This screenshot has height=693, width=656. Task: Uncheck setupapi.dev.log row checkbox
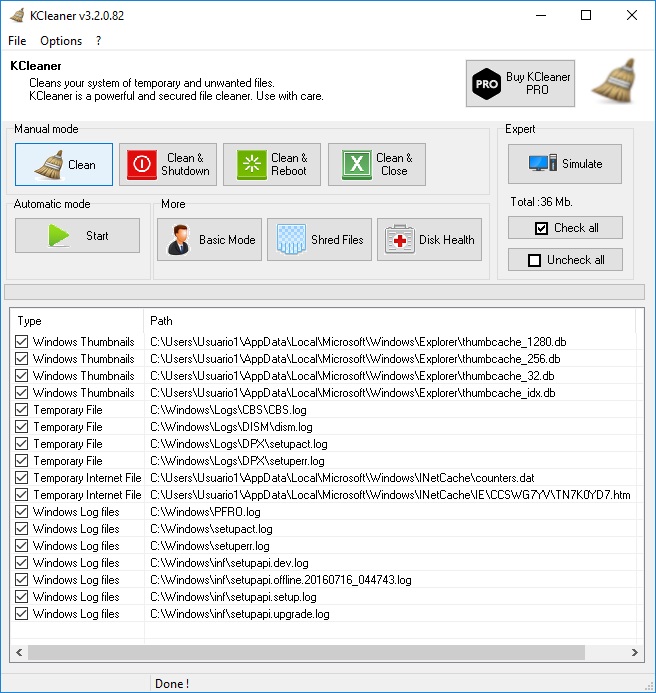[x=21, y=563]
